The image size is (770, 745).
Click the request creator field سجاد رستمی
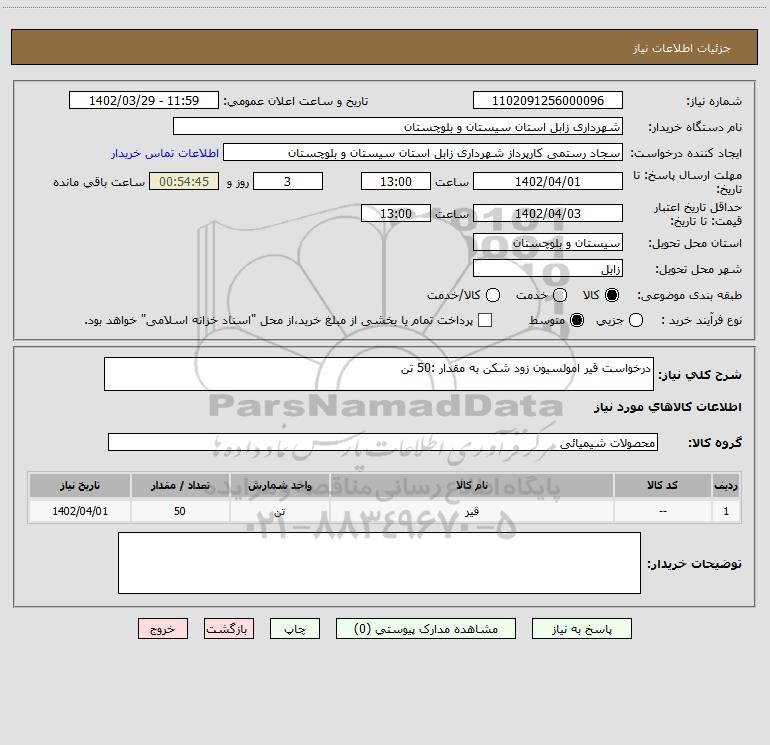[423, 152]
